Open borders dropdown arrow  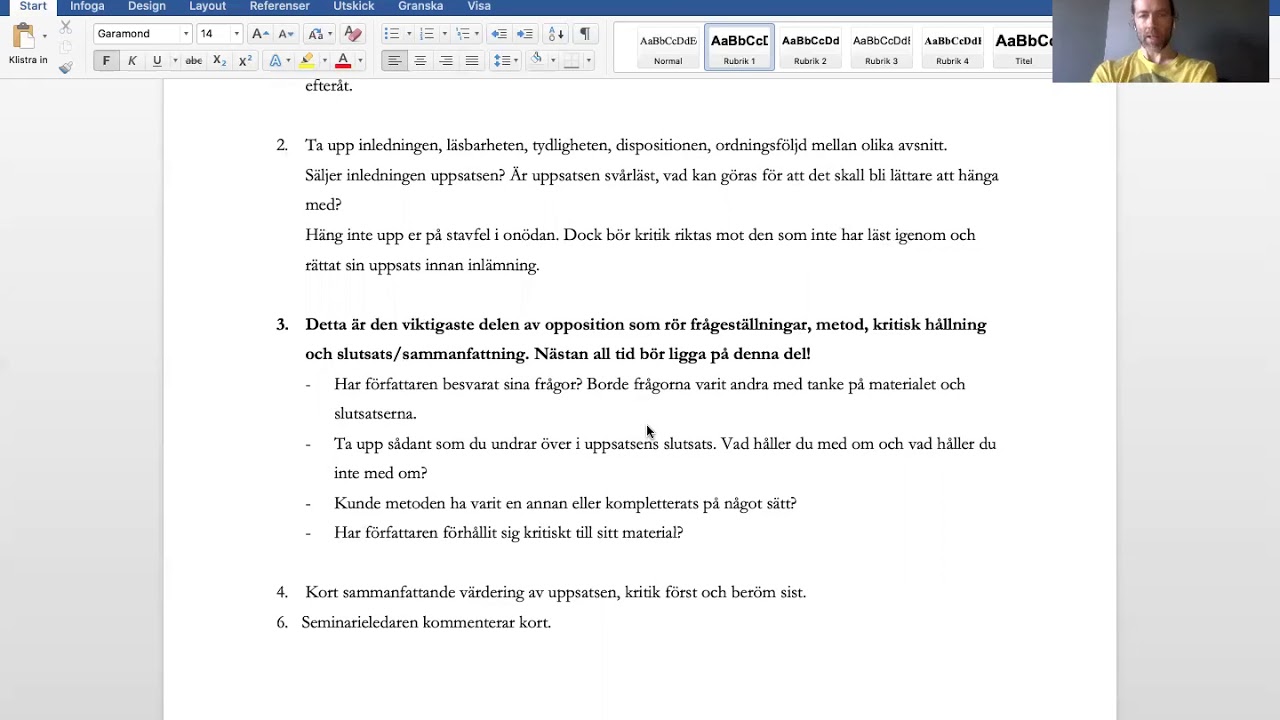(588, 61)
